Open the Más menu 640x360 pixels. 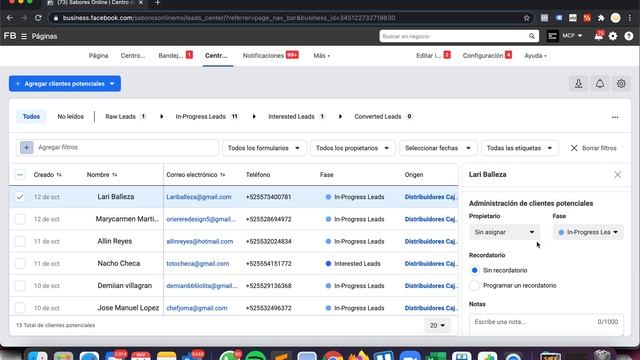click(322, 56)
